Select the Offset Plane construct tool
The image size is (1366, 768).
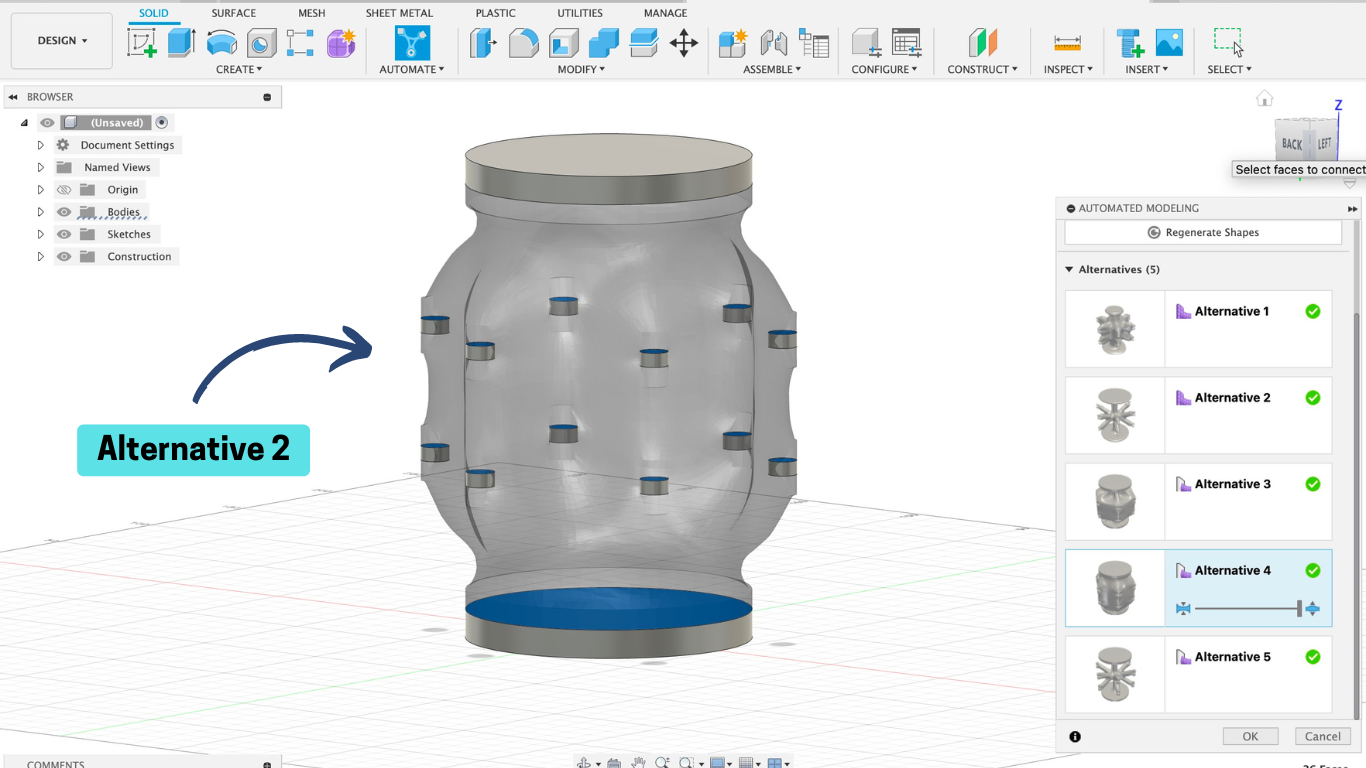coord(983,43)
